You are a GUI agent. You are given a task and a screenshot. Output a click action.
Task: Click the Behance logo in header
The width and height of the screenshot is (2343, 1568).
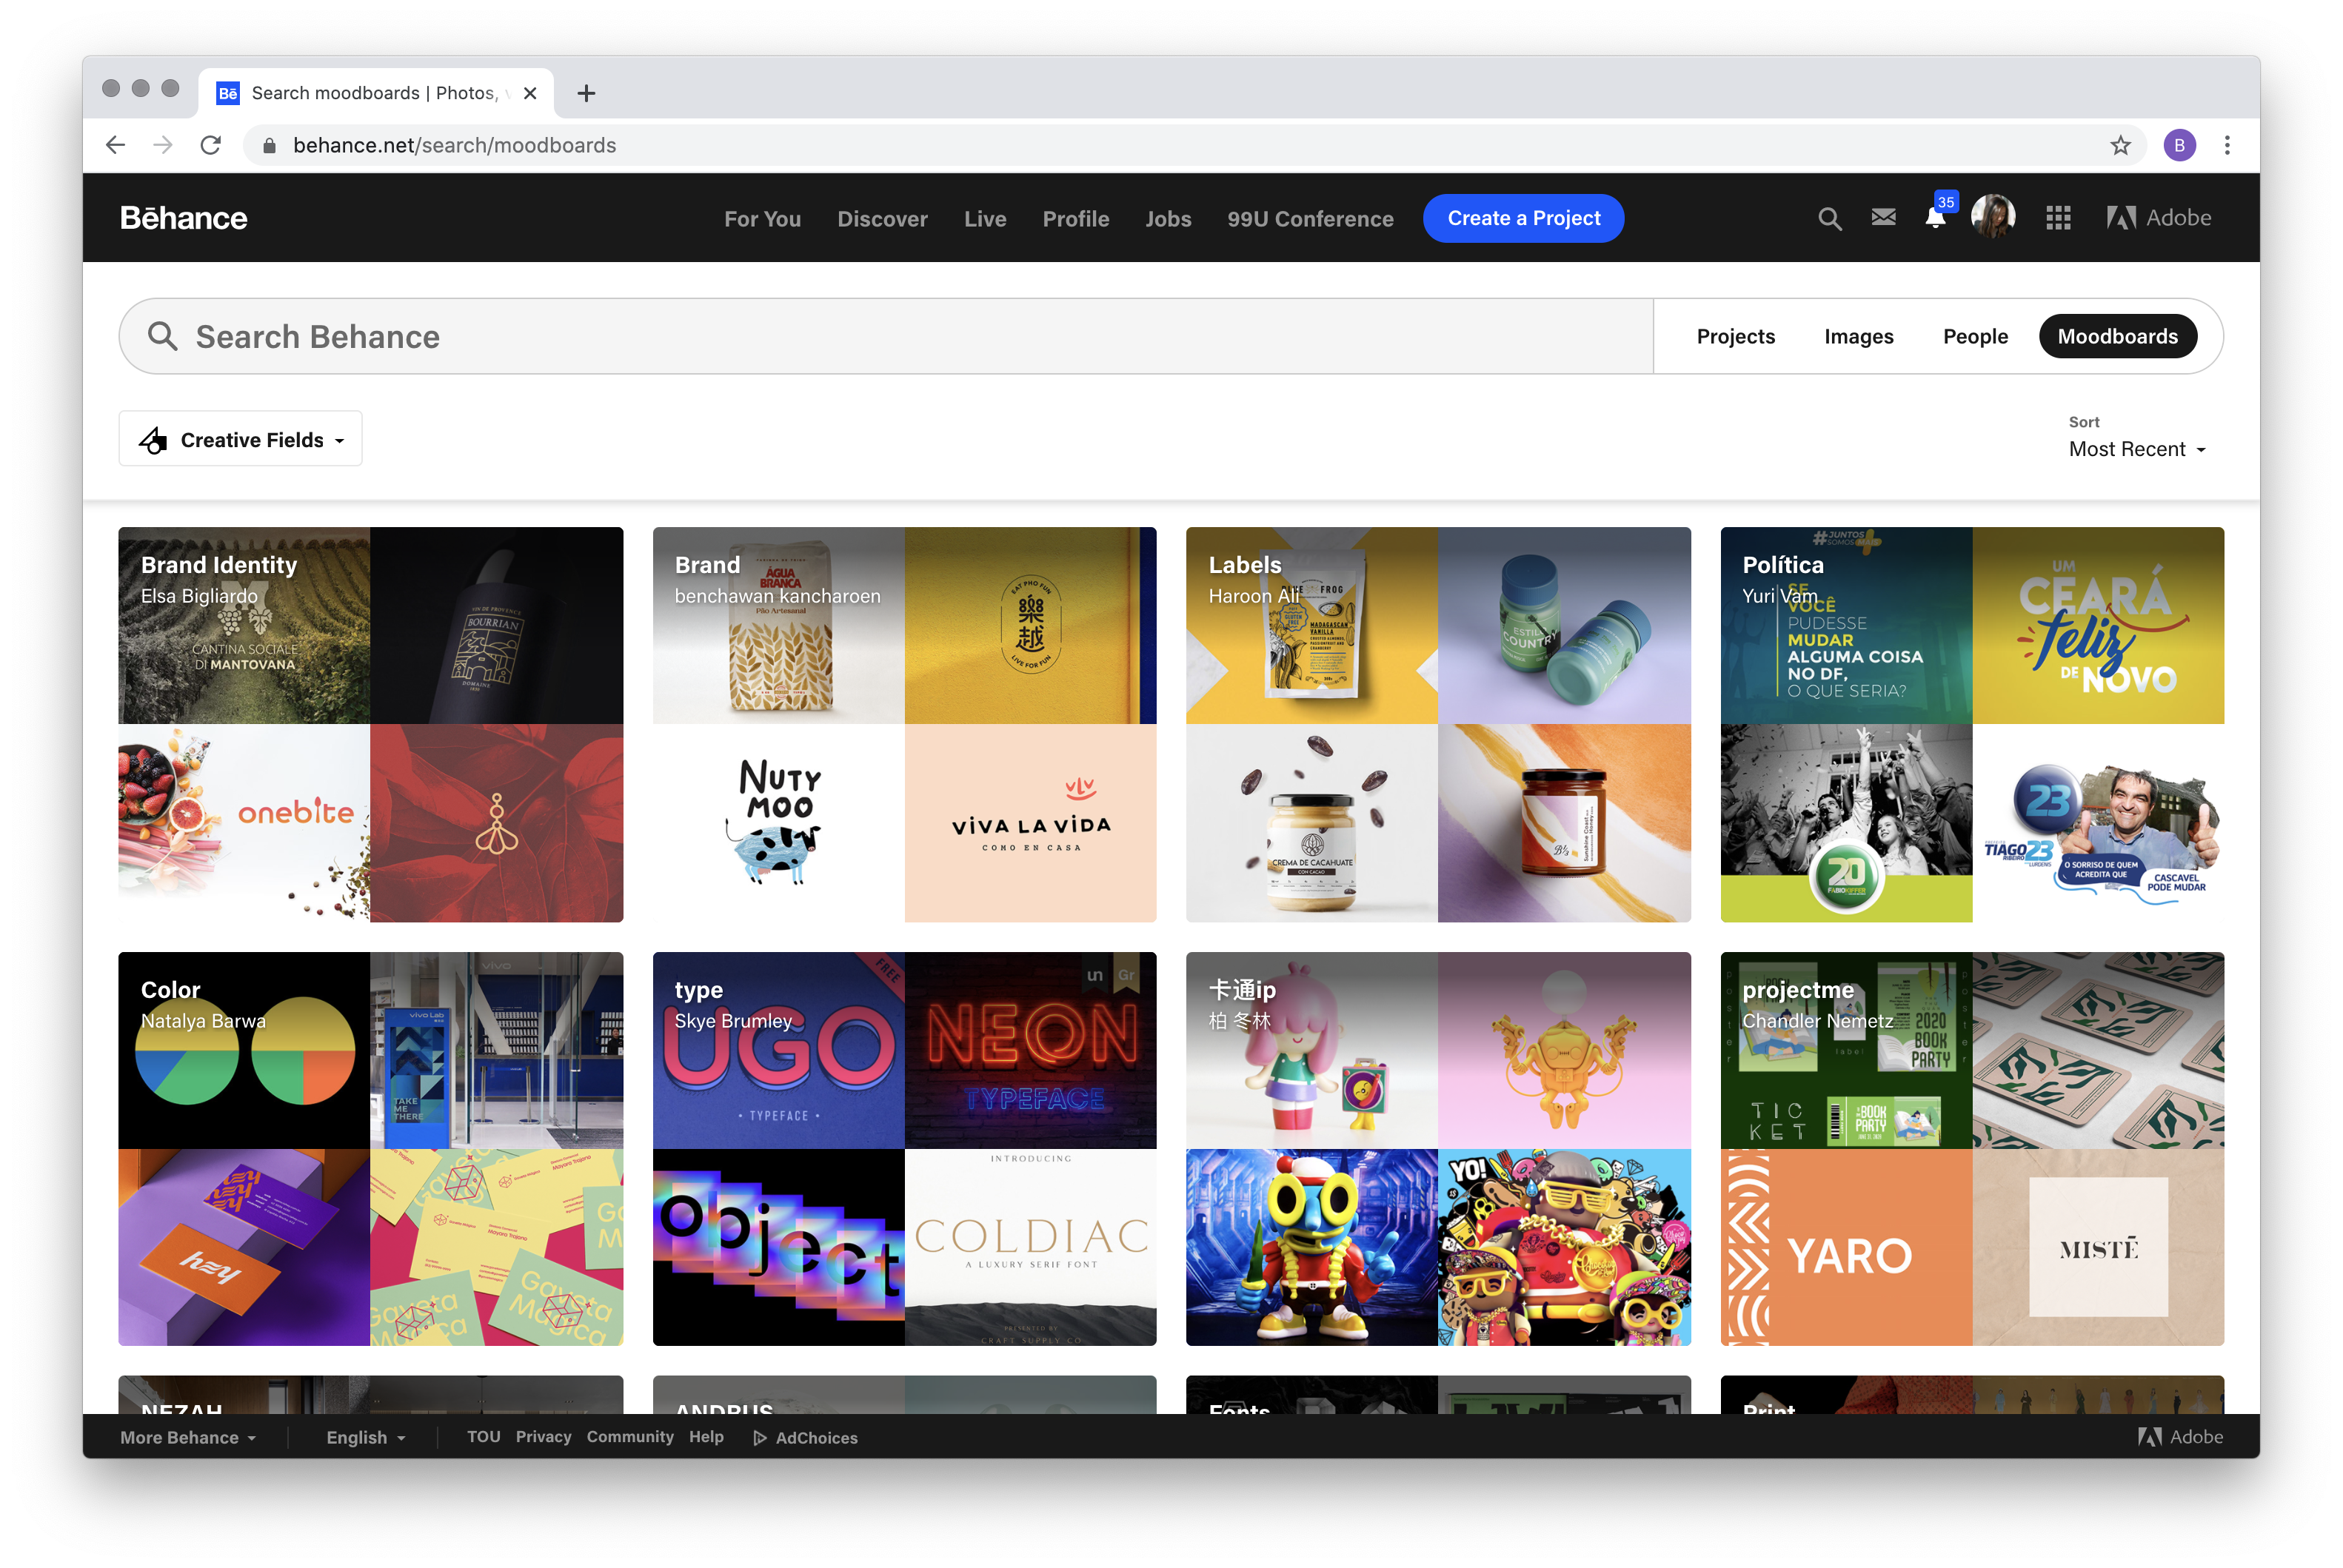tap(183, 218)
